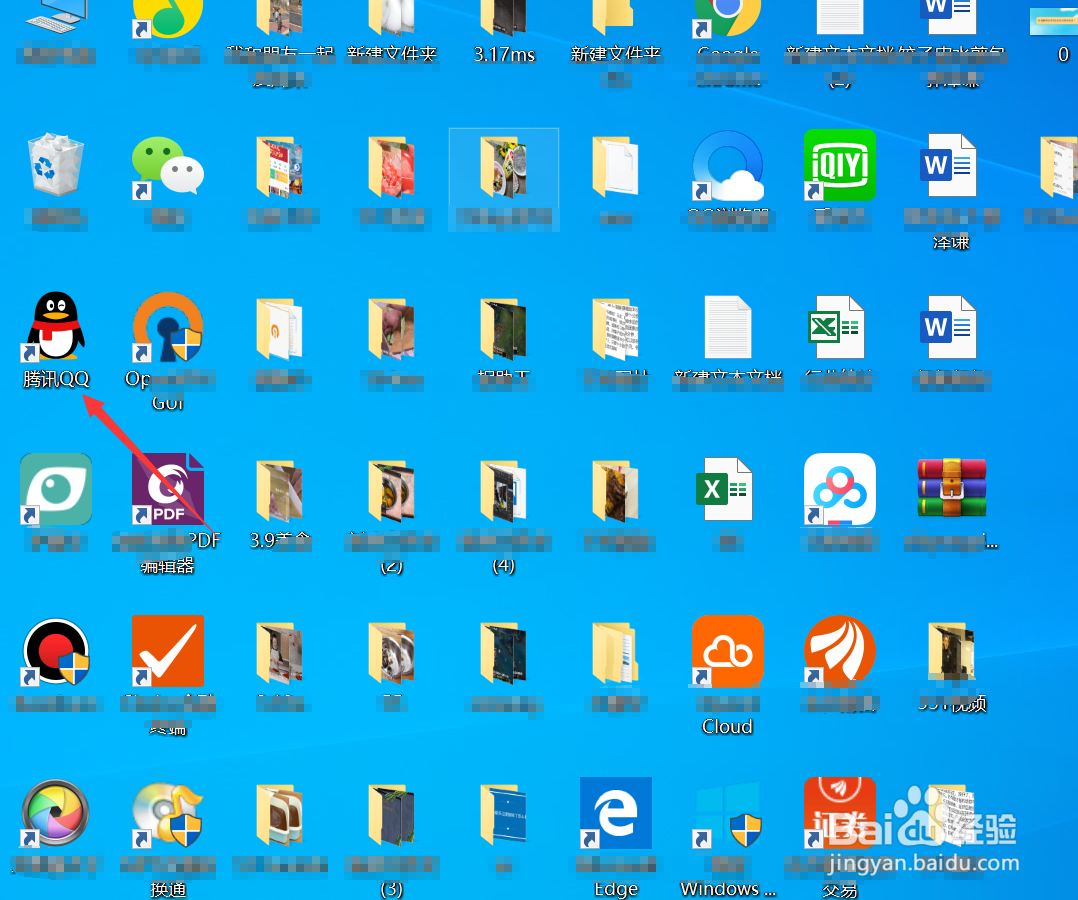The width and height of the screenshot is (1078, 900).
Task: Open the This PC computer icon
Action: 56,17
